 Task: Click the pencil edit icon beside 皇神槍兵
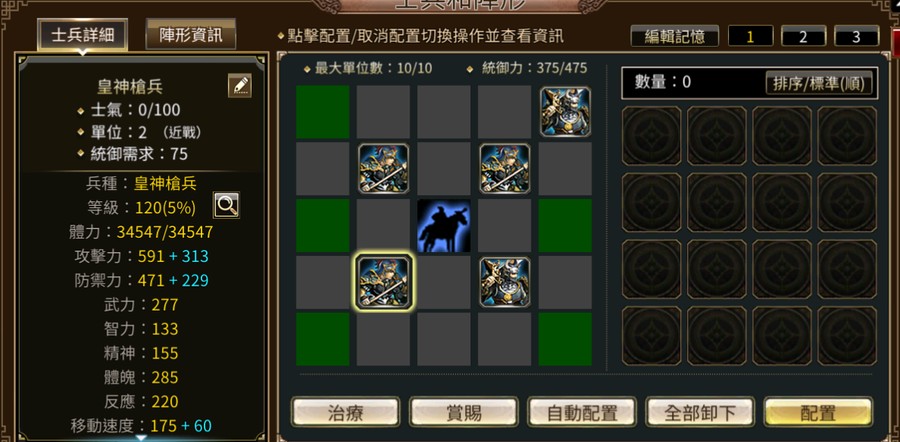coord(239,86)
